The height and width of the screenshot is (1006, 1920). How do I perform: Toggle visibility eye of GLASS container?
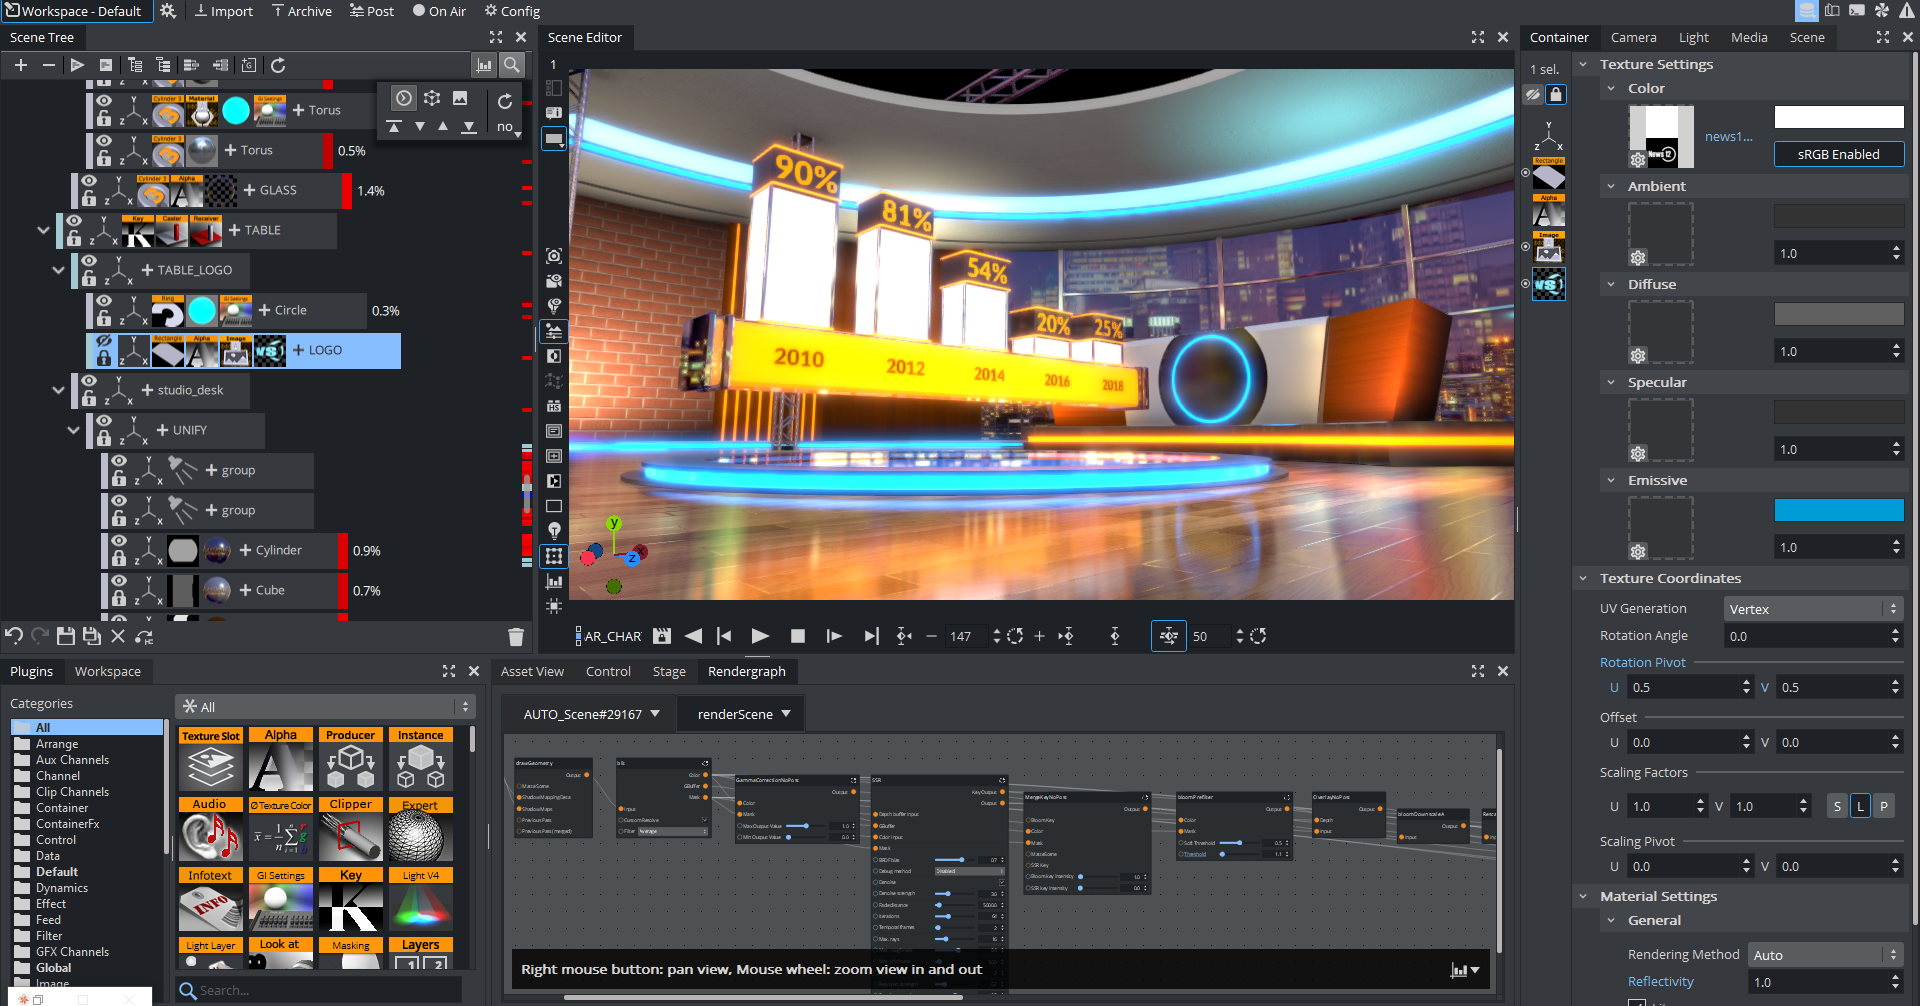(x=89, y=181)
